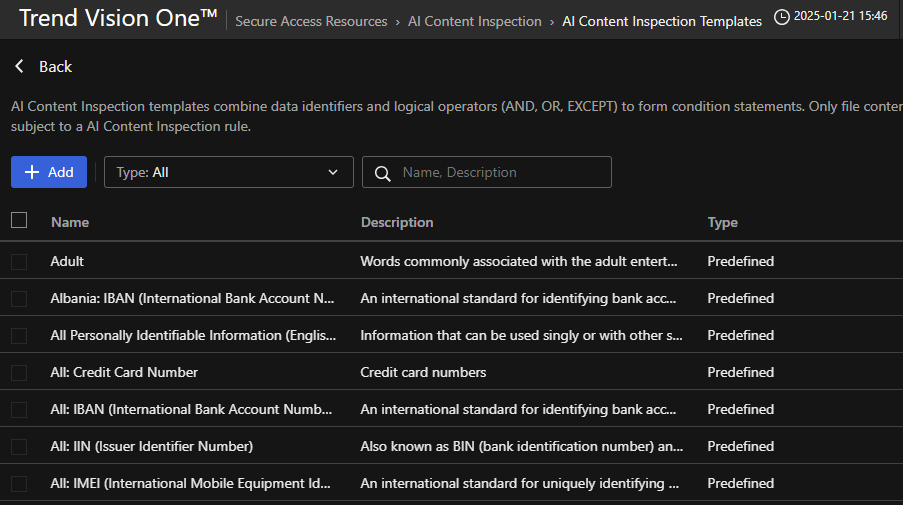The image size is (903, 505).
Task: Click the plus icon on Add button
Action: 32,172
